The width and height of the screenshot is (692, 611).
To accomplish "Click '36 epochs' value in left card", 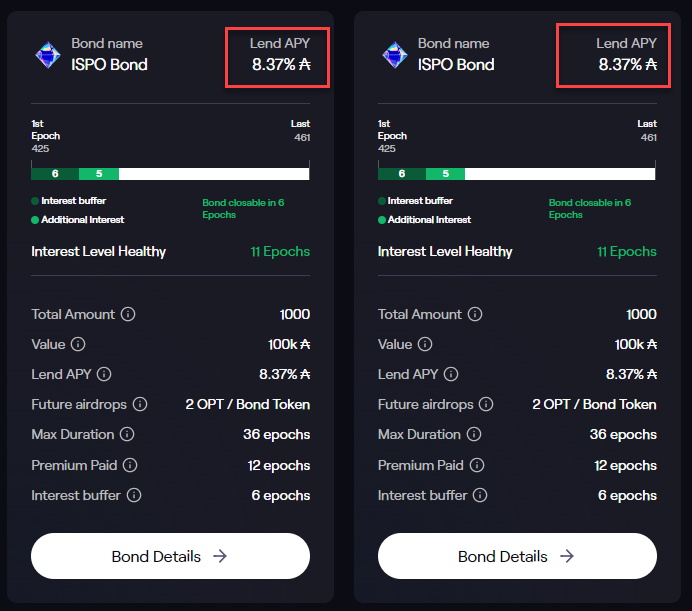I will pos(277,434).
